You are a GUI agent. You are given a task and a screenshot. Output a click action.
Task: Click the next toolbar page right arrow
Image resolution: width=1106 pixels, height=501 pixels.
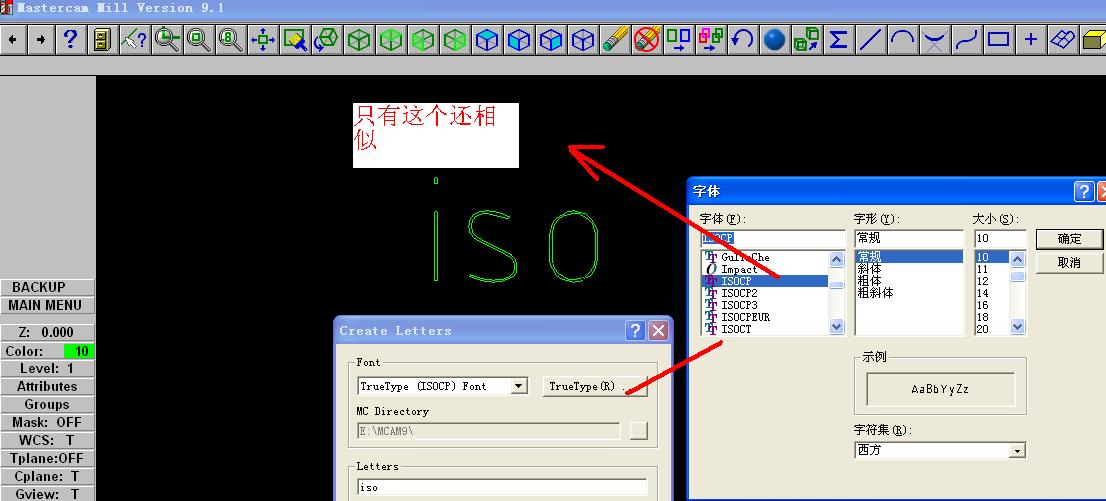click(41, 40)
